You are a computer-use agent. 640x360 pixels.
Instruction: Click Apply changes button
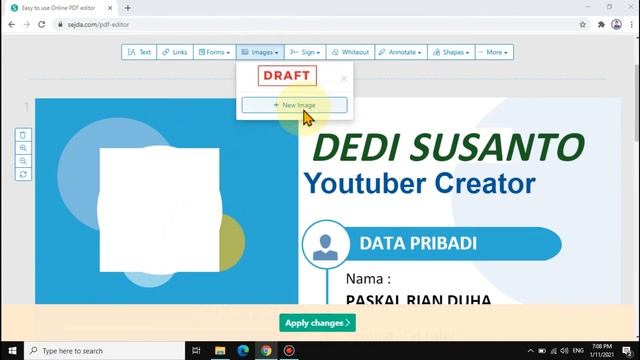click(x=318, y=323)
